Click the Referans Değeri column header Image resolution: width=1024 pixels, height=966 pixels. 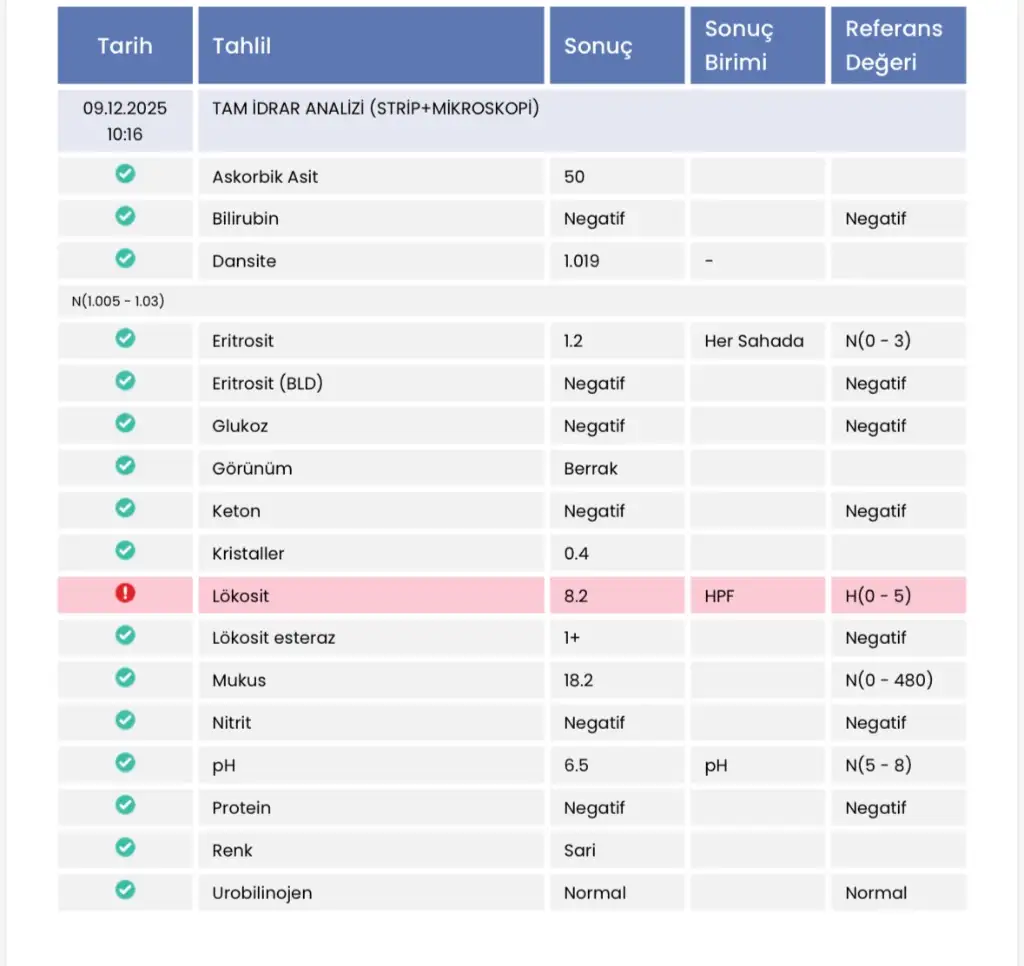coord(894,46)
